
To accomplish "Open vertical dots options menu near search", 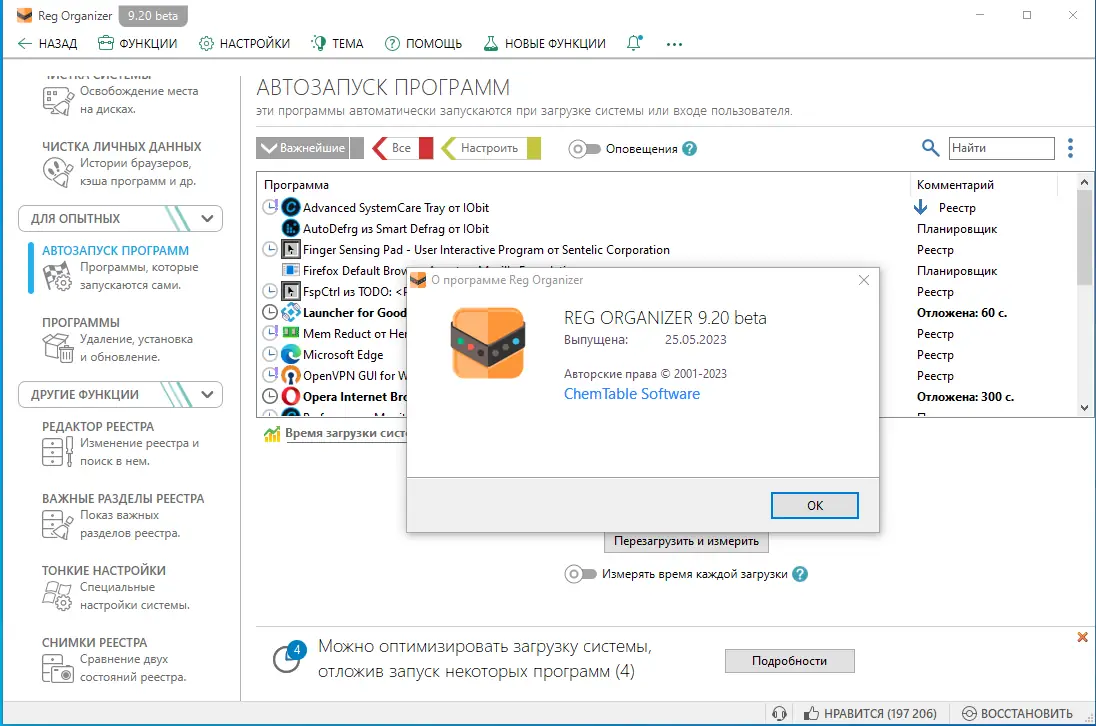I will pos(1070,148).
